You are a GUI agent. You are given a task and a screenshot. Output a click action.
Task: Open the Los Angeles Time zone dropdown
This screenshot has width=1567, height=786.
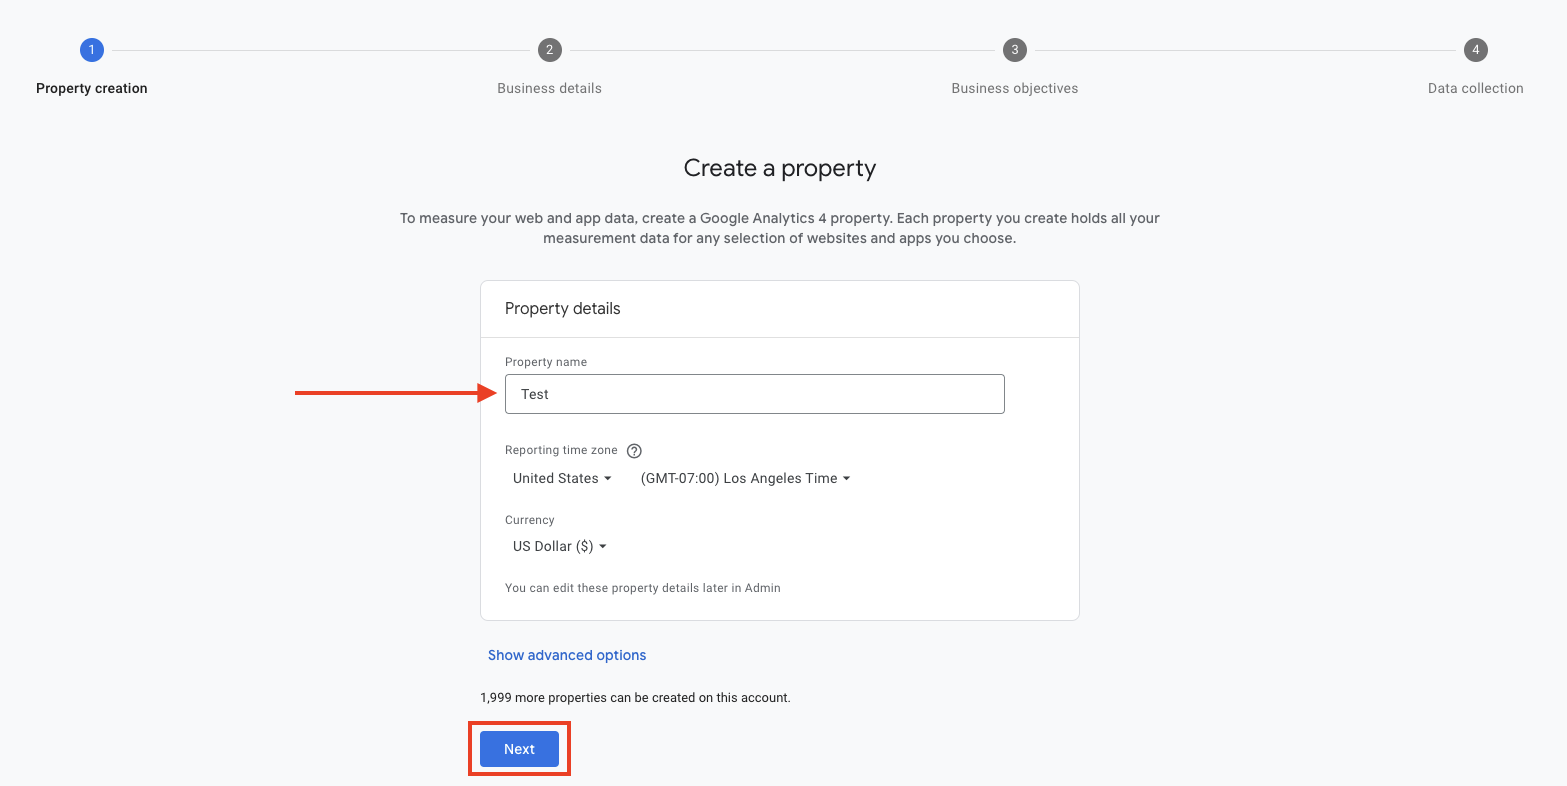pos(745,478)
